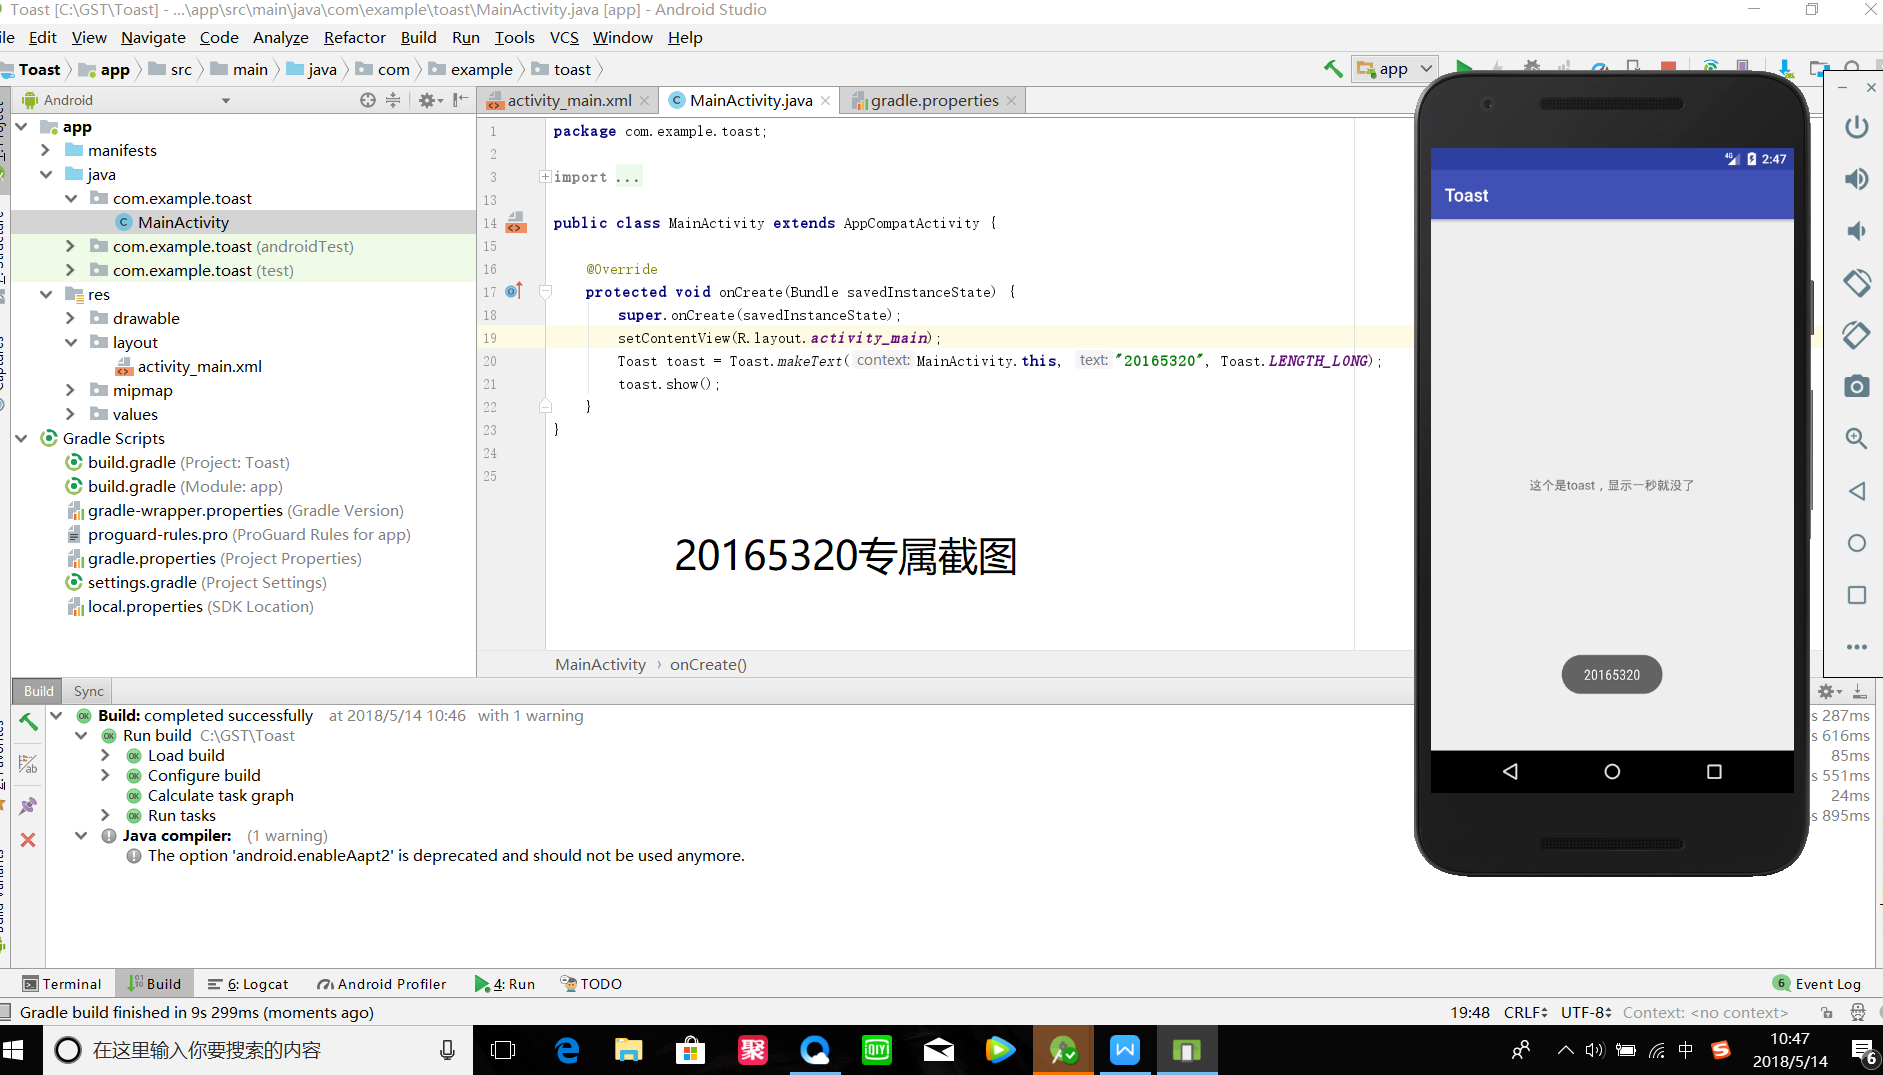Image resolution: width=1883 pixels, height=1075 pixels.
Task: Expand folded import block on line 3
Action: [545, 177]
